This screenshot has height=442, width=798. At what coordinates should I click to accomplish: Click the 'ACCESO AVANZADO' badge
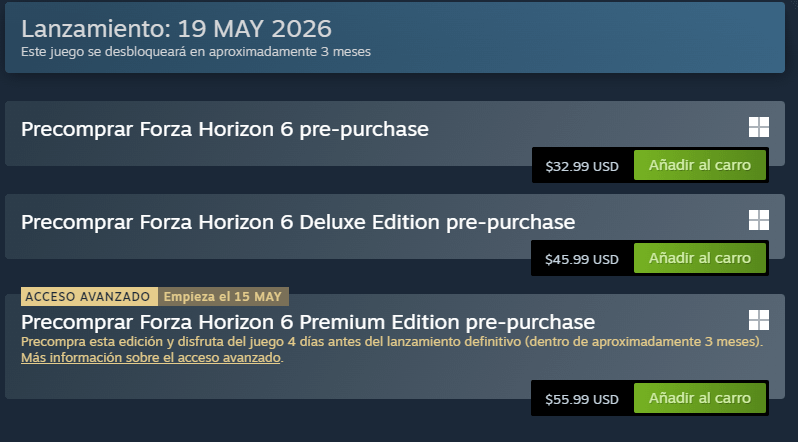88,297
